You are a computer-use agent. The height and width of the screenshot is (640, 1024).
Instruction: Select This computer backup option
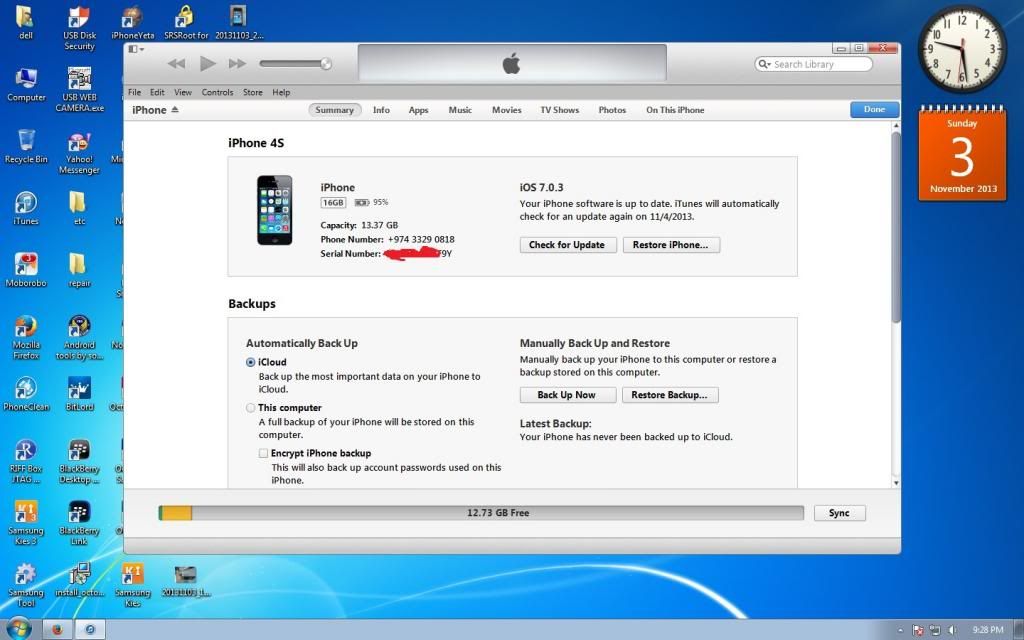tap(251, 408)
